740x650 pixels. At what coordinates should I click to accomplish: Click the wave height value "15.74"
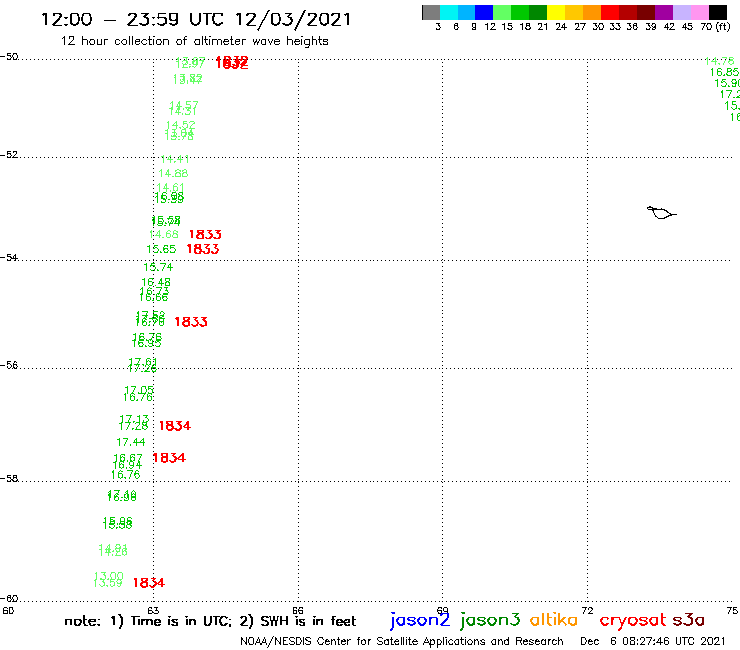pyautogui.click(x=159, y=267)
